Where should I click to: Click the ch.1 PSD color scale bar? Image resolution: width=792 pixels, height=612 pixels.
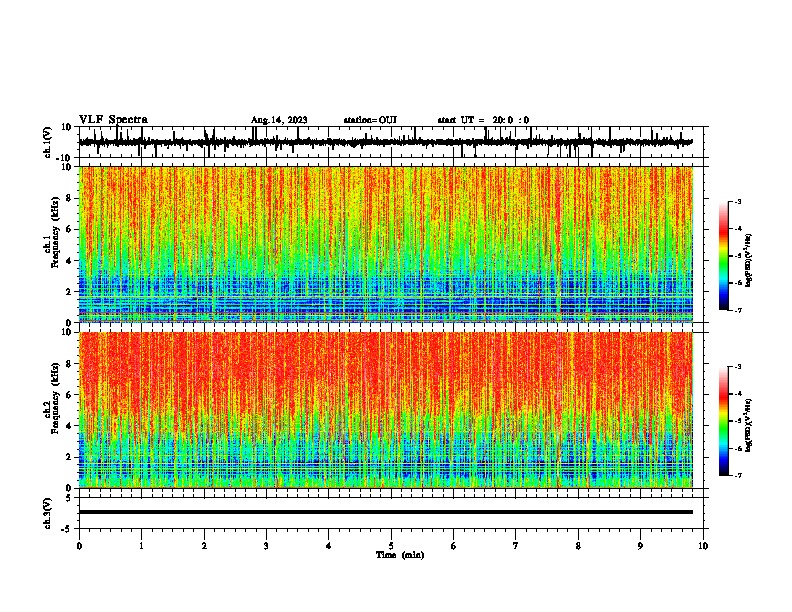(x=724, y=256)
